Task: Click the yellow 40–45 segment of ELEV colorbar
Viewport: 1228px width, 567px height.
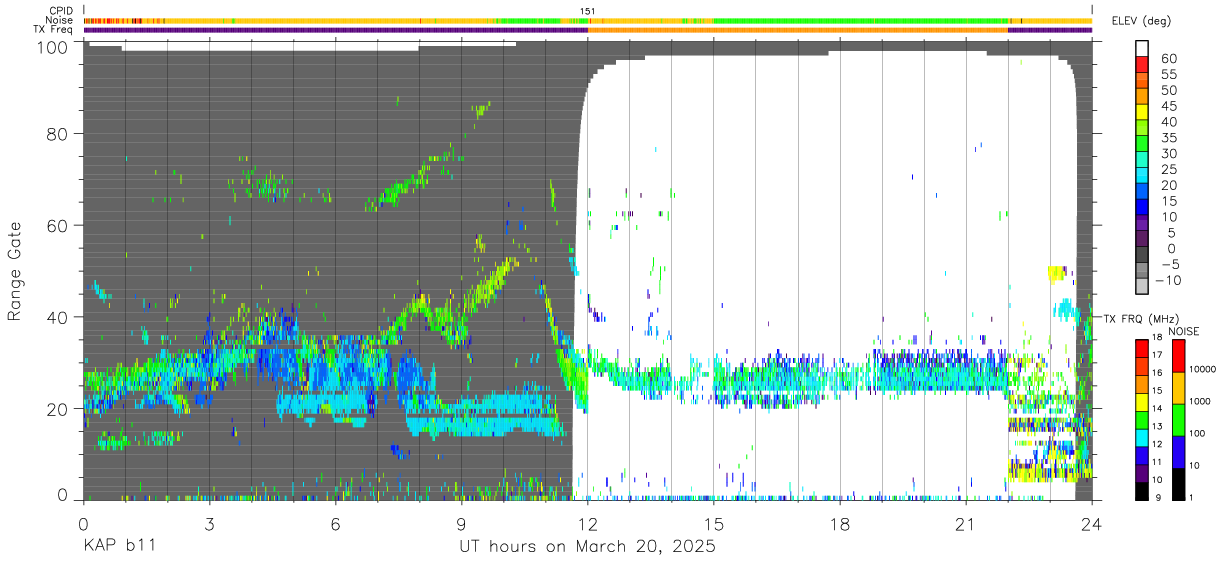Action: (1143, 113)
